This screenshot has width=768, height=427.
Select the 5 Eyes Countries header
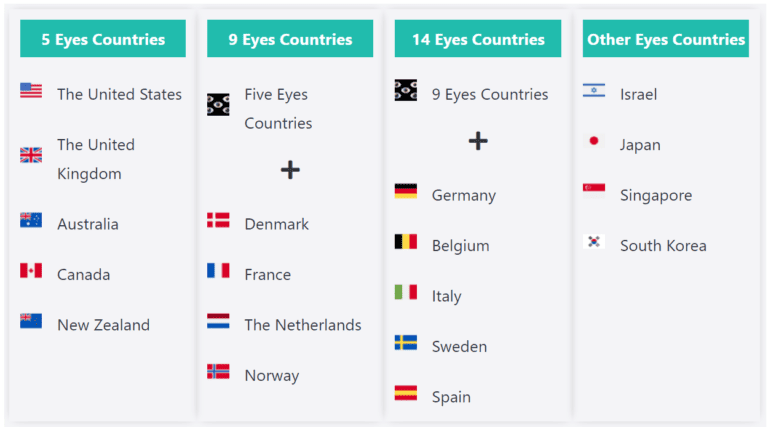(x=103, y=40)
